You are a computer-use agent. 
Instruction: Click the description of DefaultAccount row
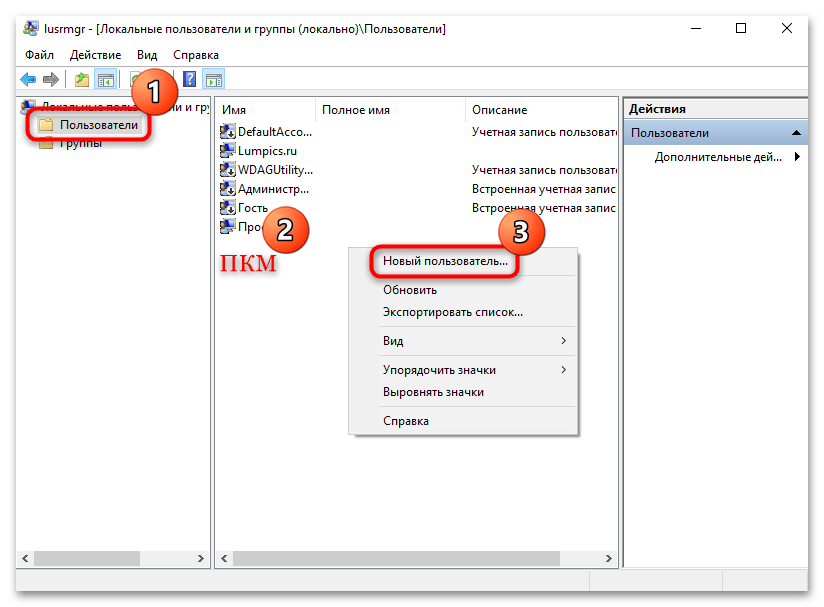point(544,132)
